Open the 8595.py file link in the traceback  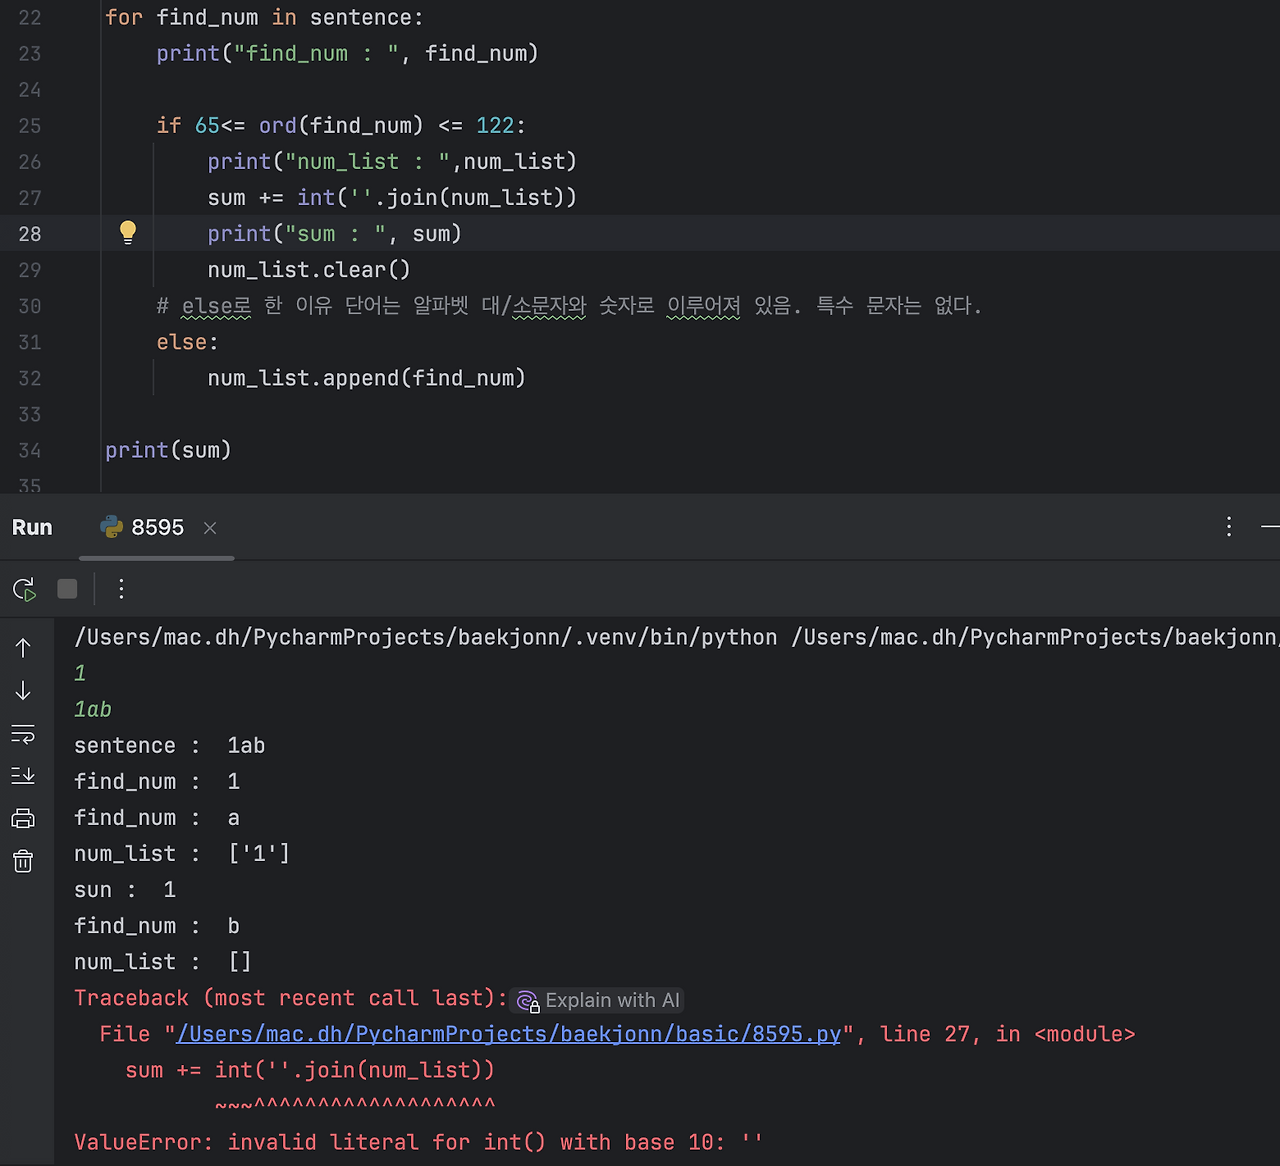coord(507,1033)
